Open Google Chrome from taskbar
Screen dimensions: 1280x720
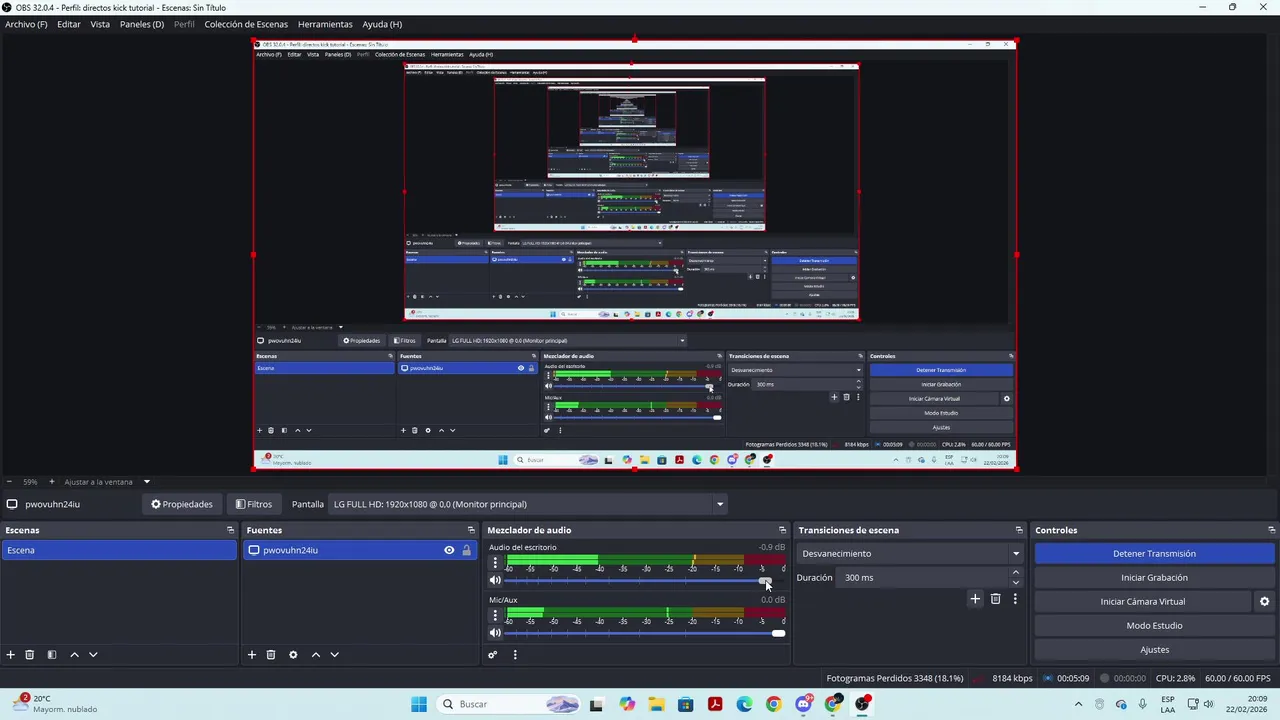[x=773, y=704]
